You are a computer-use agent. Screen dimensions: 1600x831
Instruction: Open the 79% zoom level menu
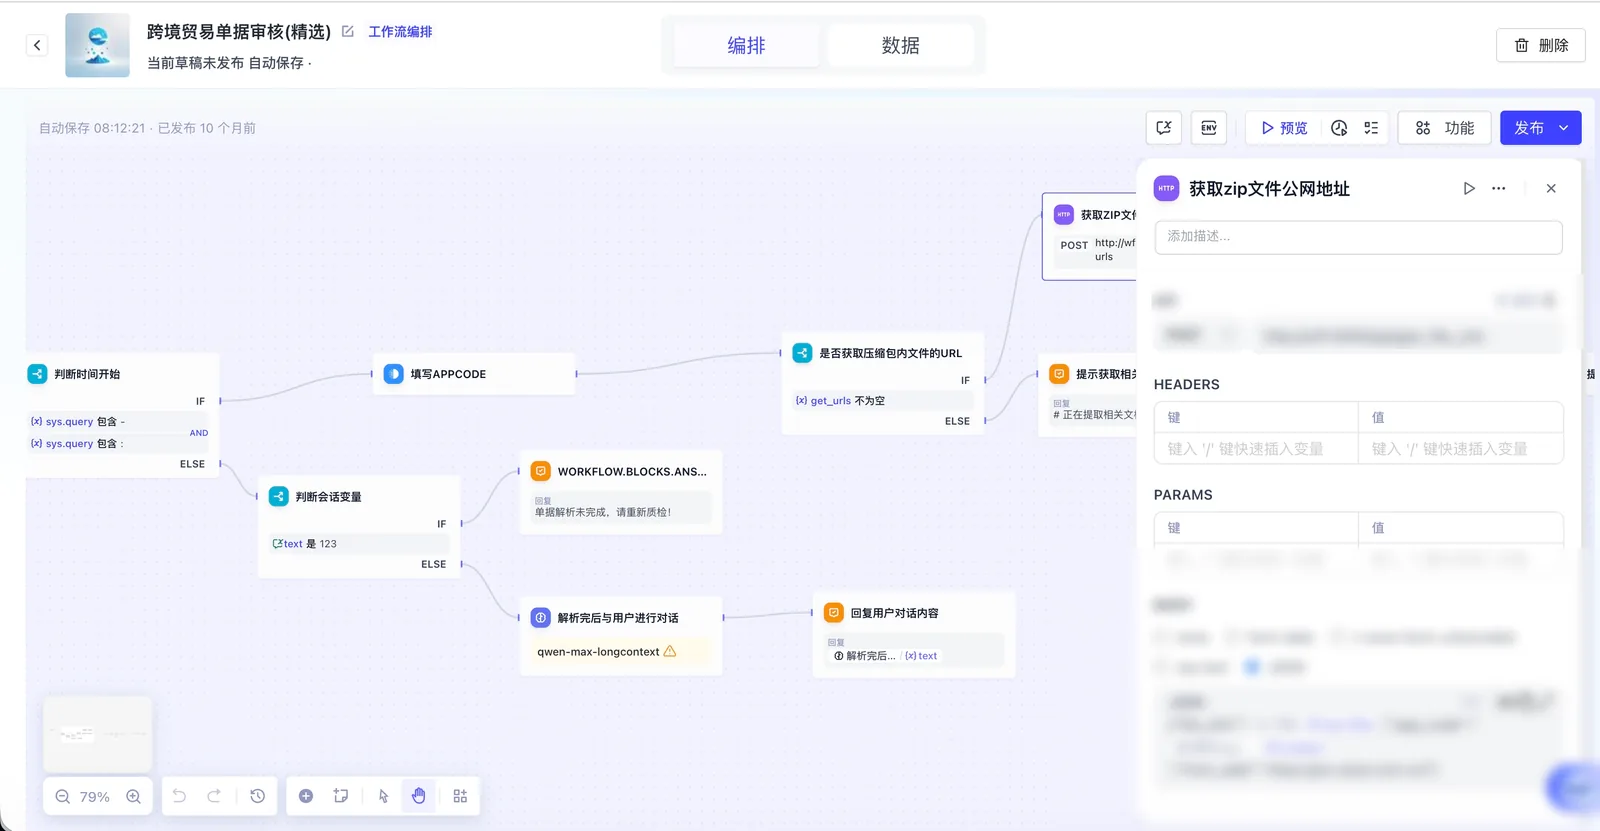(x=95, y=797)
